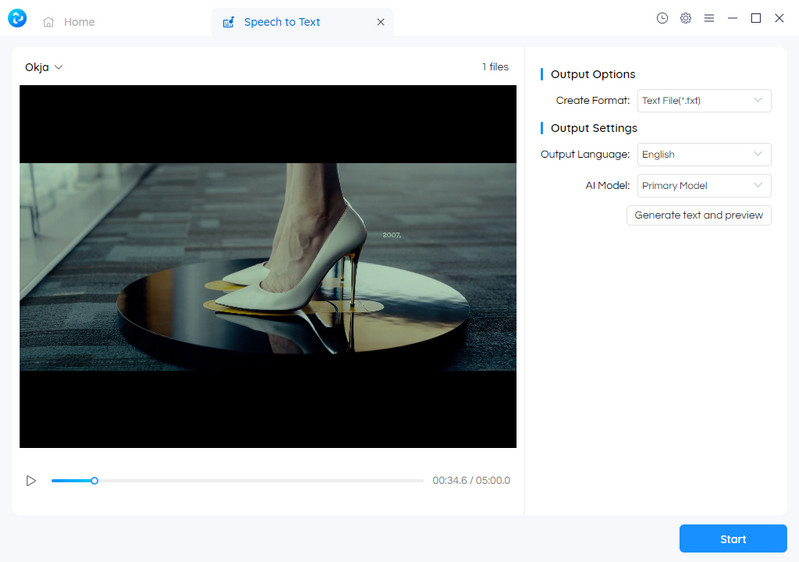Open the hamburger menu icon
This screenshot has height=562, width=799.
(x=709, y=18)
